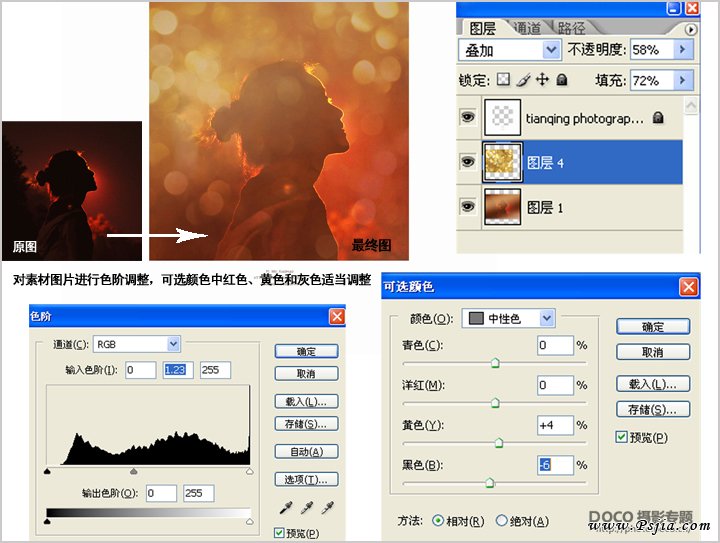The height and width of the screenshot is (543, 720).
Task: Click 黄色 yellow slider handle
Action: 499,443
